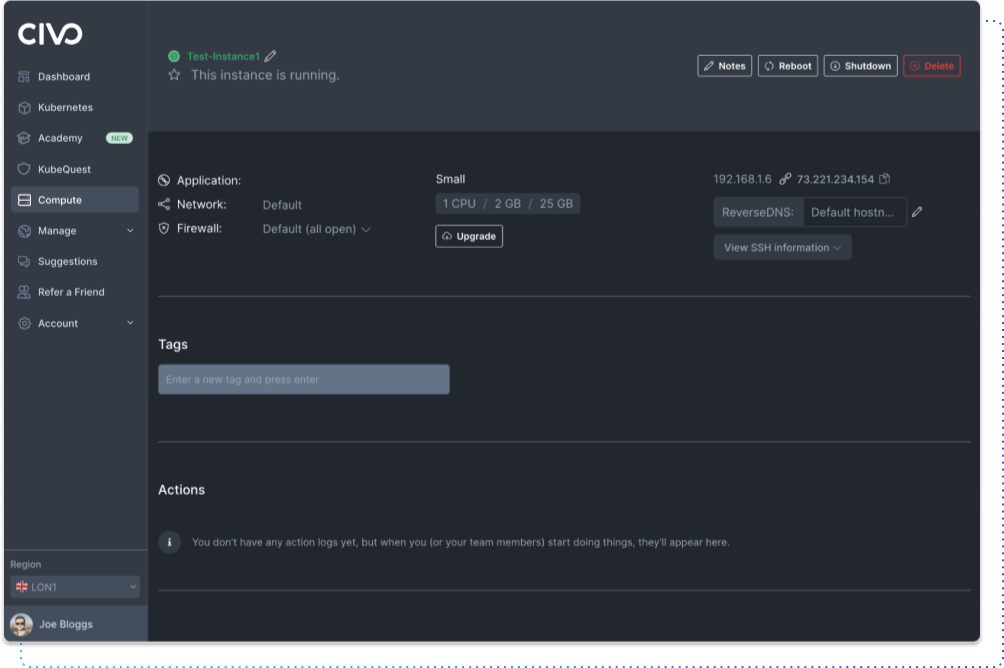The image size is (1004, 668).
Task: Favorite the instance with the star icon
Action: tap(174, 75)
